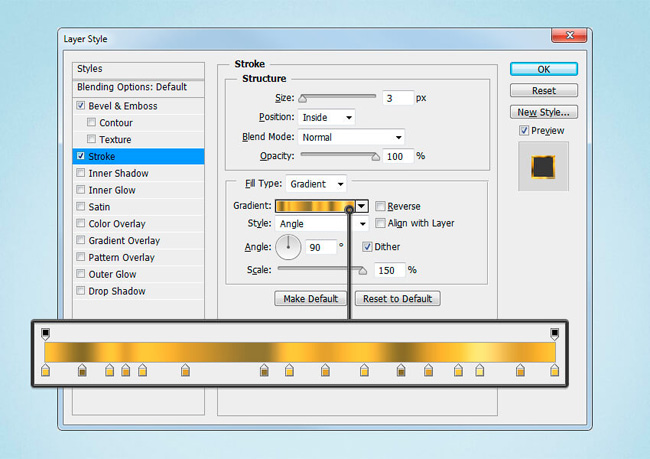Select the Inner Glow row label
650x459 pixels.
coord(112,190)
